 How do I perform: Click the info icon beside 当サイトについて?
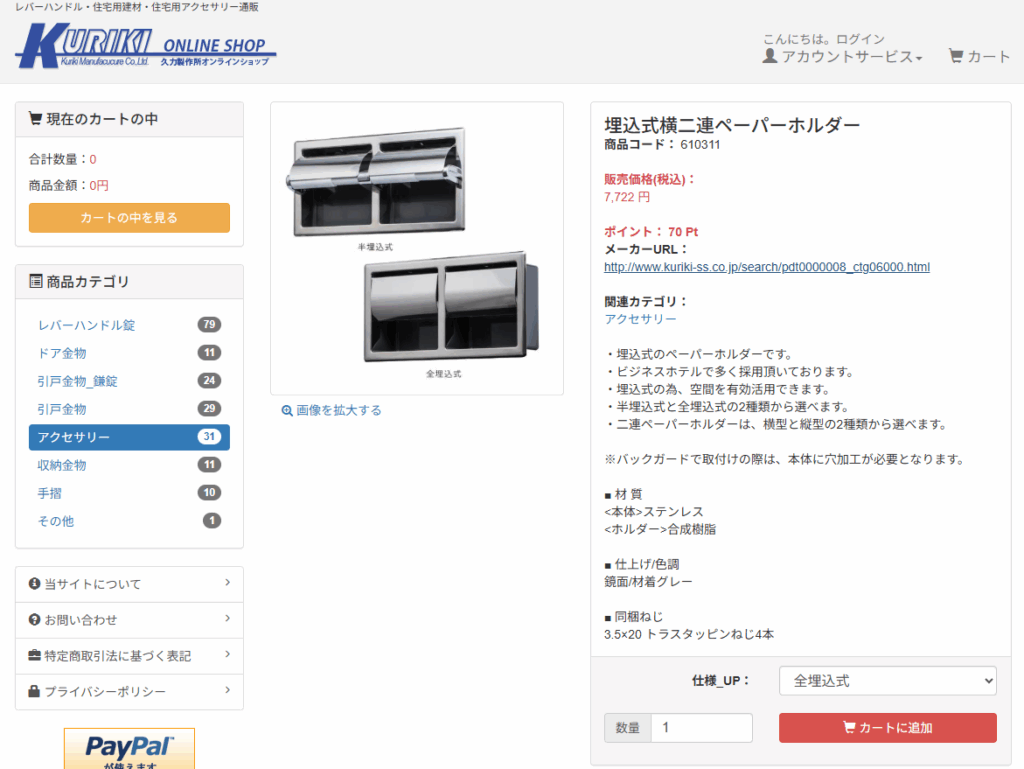point(35,584)
